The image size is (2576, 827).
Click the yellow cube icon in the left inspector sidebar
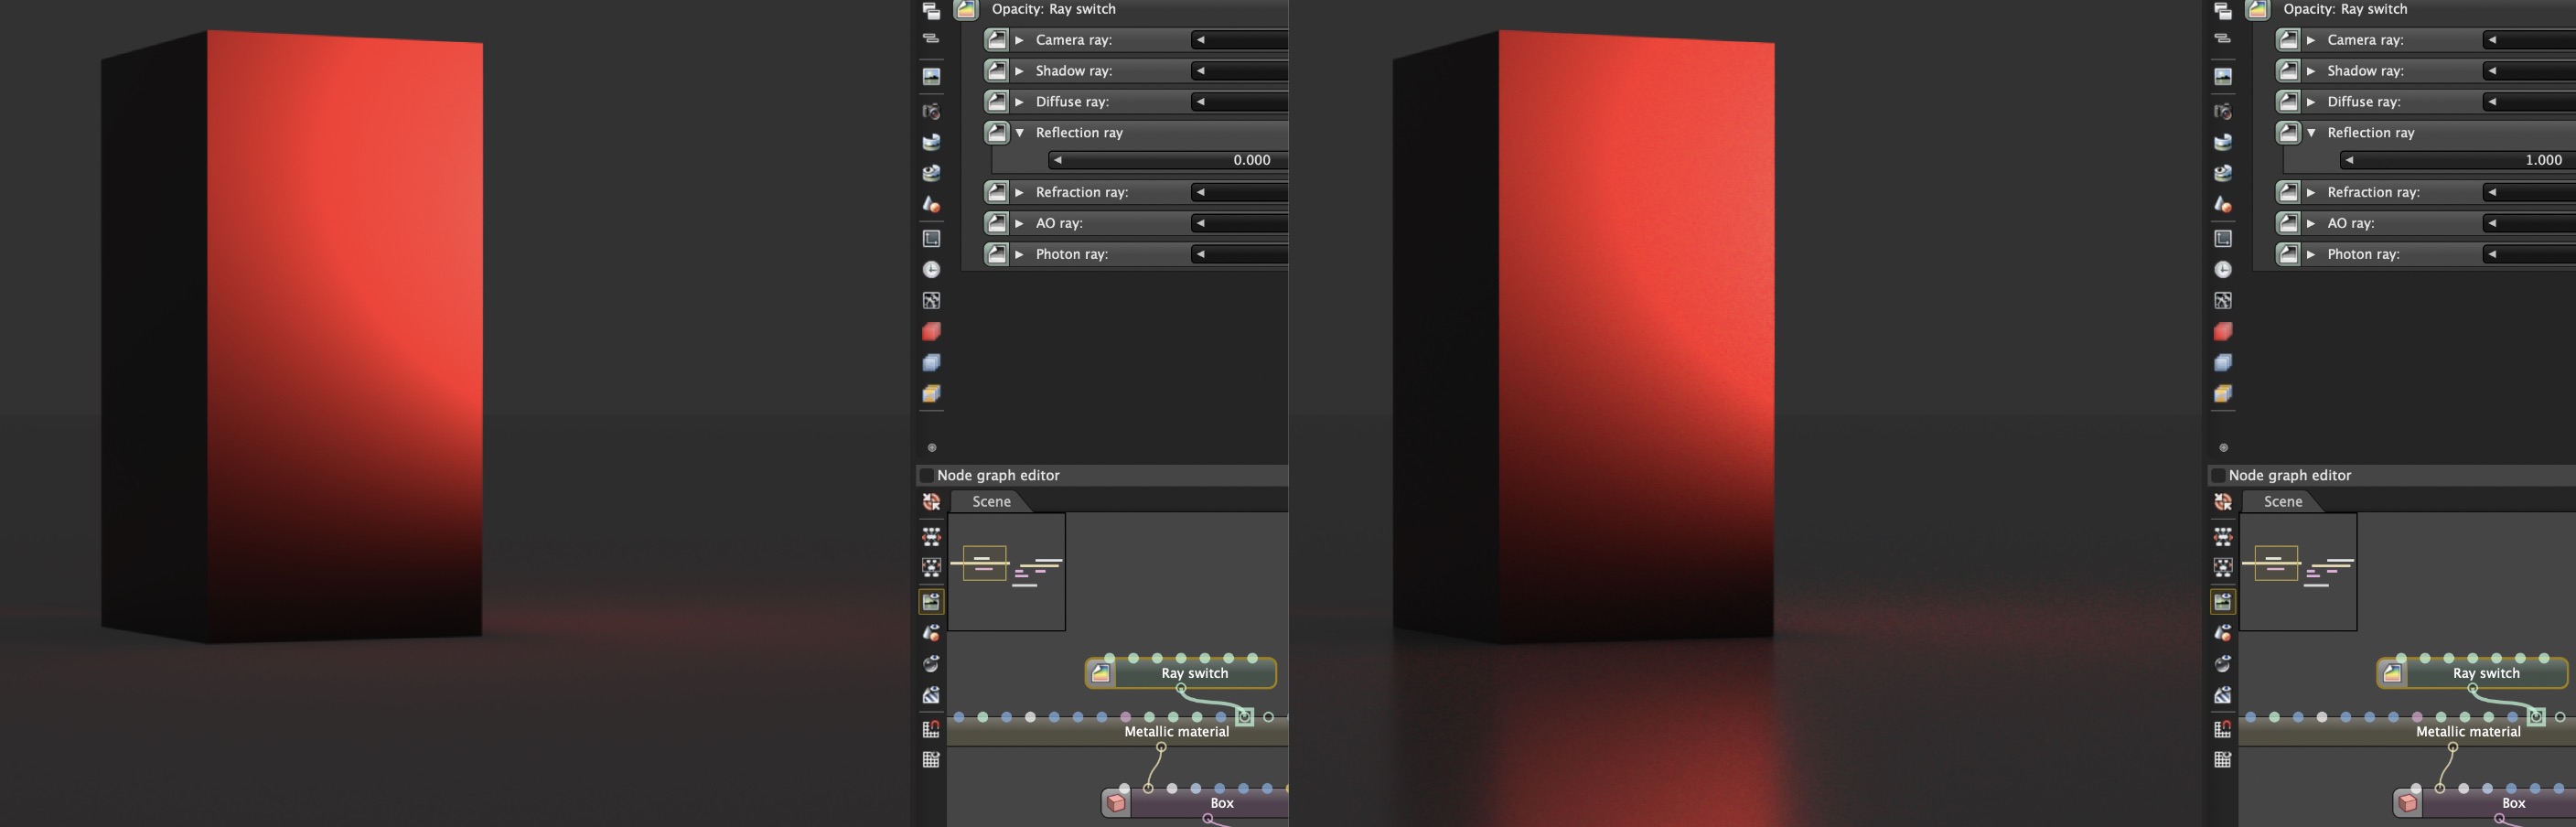click(x=931, y=394)
